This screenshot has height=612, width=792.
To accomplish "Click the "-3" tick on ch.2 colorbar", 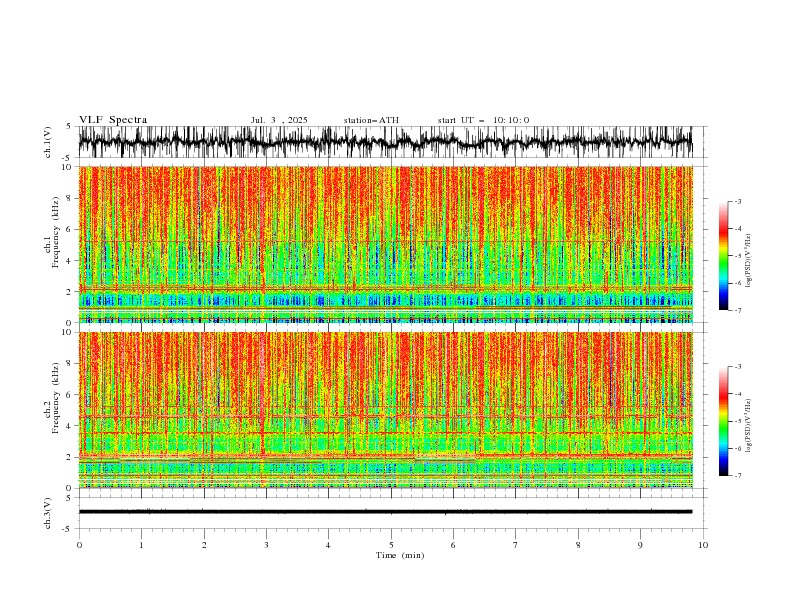I will click(x=738, y=367).
